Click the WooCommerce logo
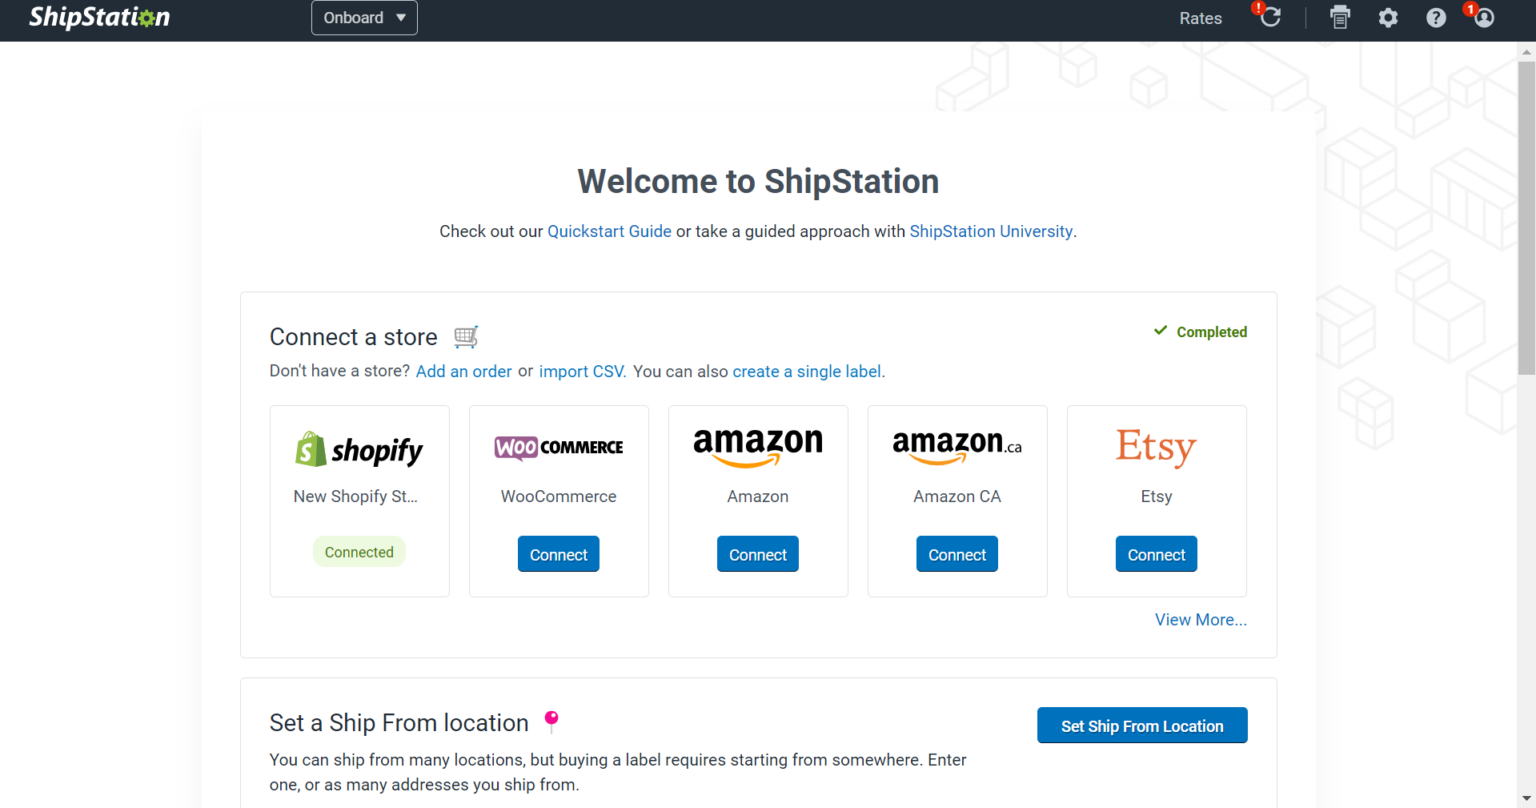 (558, 447)
